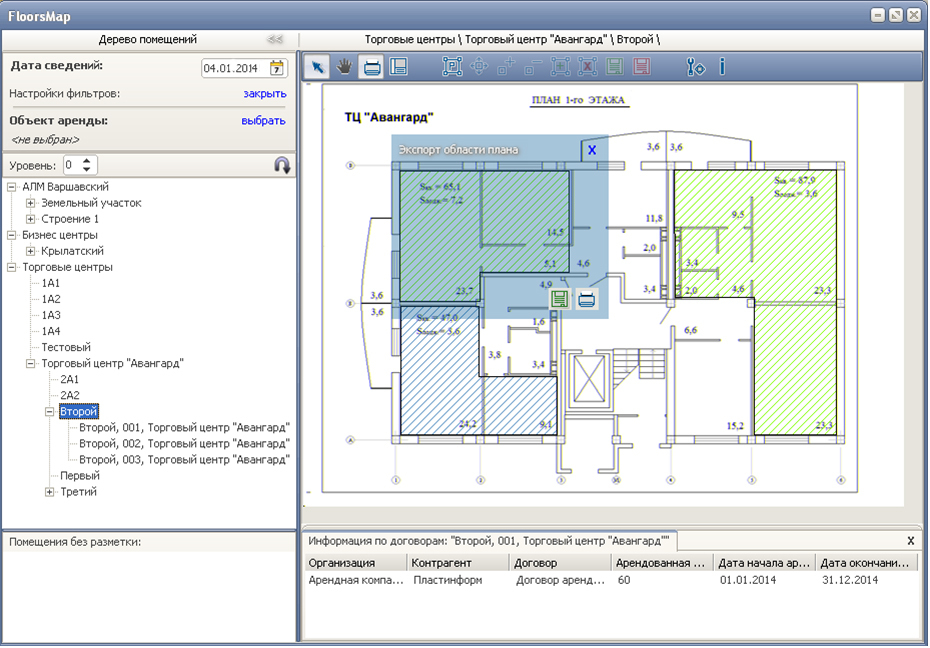Toggle the side panel layout icon
The image size is (930, 648).
pyautogui.click(x=398, y=67)
